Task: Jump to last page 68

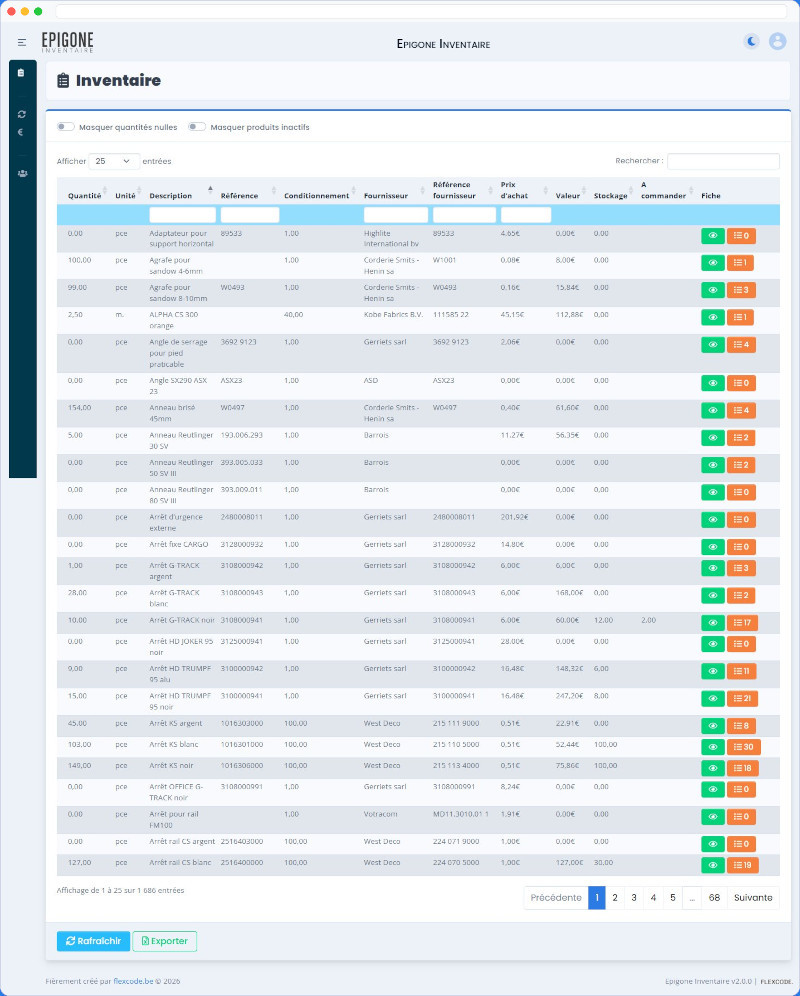Action: click(x=714, y=898)
